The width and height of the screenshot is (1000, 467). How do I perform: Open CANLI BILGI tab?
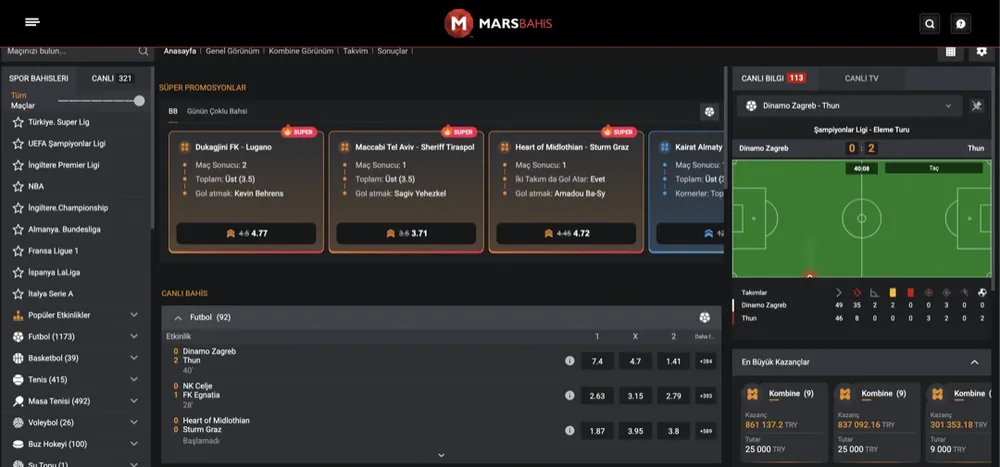(x=773, y=78)
